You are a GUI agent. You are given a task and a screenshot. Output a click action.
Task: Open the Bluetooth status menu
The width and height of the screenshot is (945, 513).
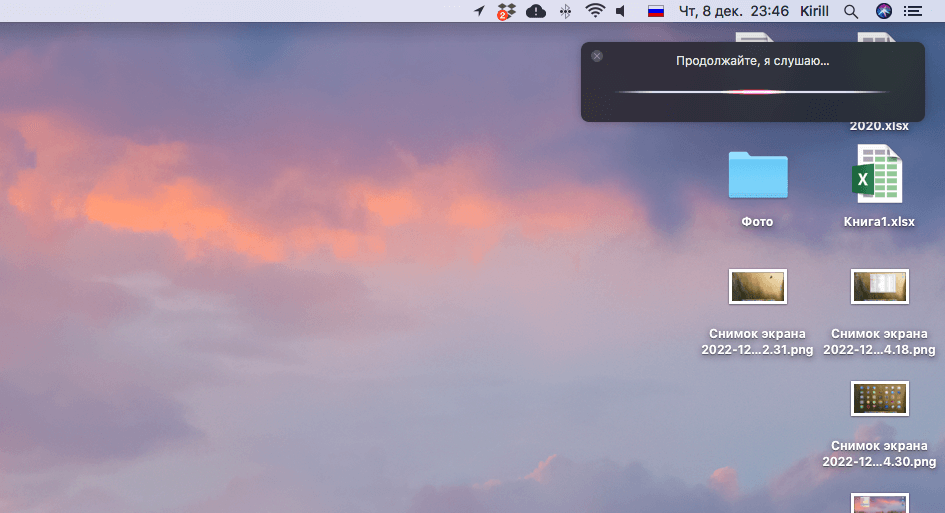[565, 11]
